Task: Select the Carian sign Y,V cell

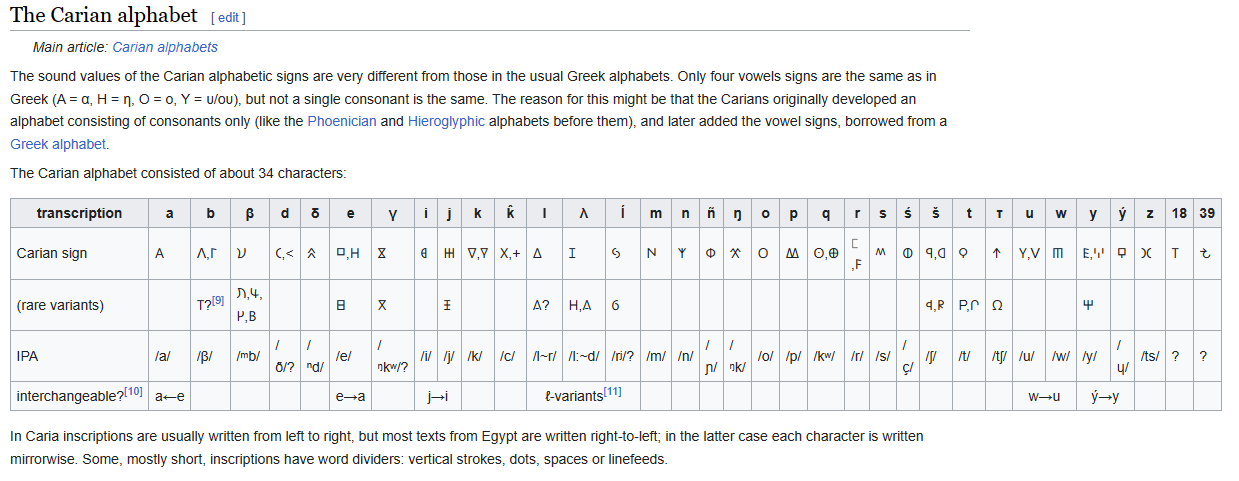Action: (x=1028, y=253)
